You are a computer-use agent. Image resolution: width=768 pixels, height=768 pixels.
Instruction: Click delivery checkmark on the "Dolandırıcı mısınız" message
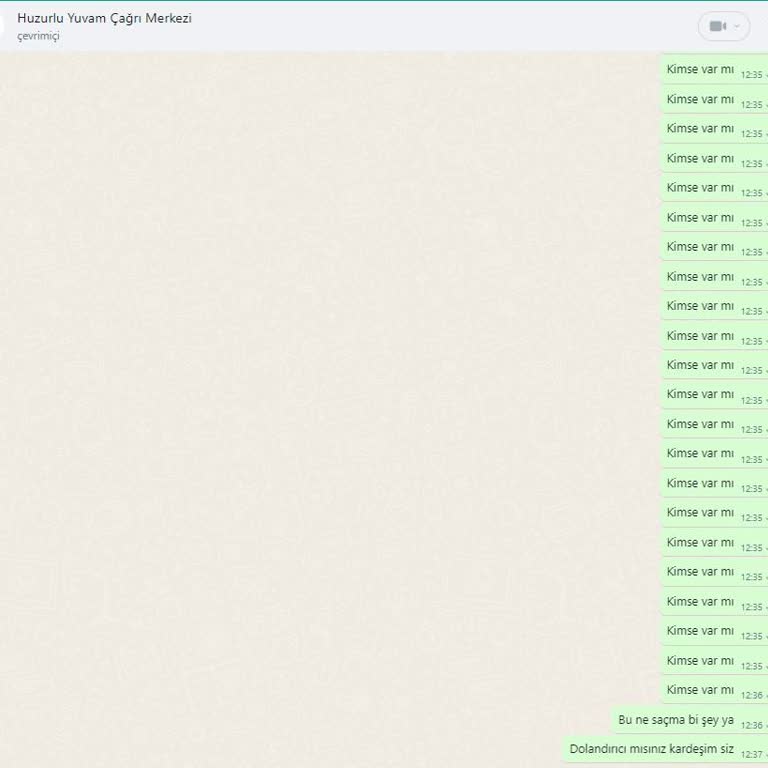point(765,754)
